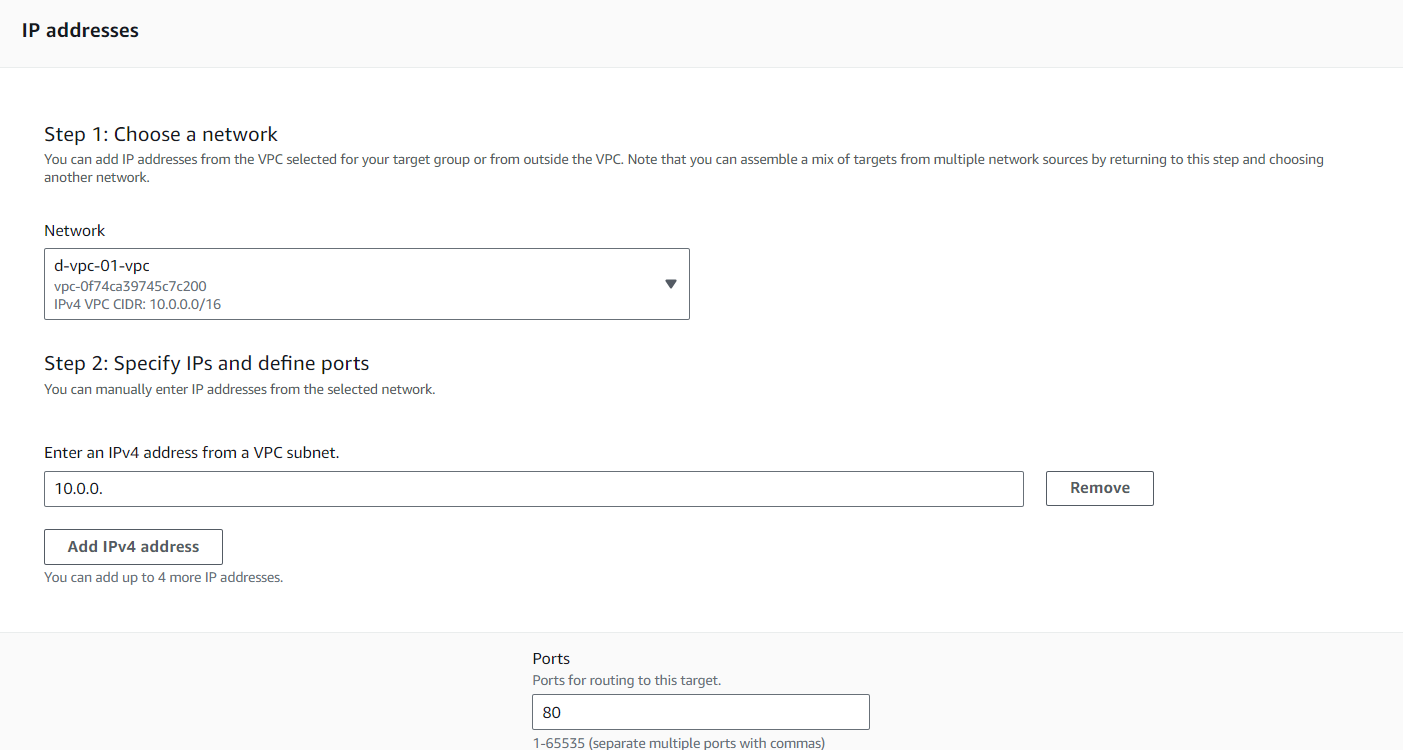Click the IP addresses section heading

tap(80, 30)
